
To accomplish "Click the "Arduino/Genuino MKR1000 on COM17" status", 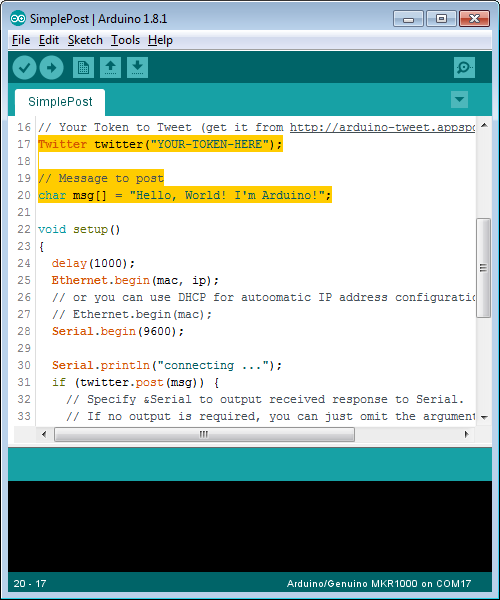I will (379, 584).
